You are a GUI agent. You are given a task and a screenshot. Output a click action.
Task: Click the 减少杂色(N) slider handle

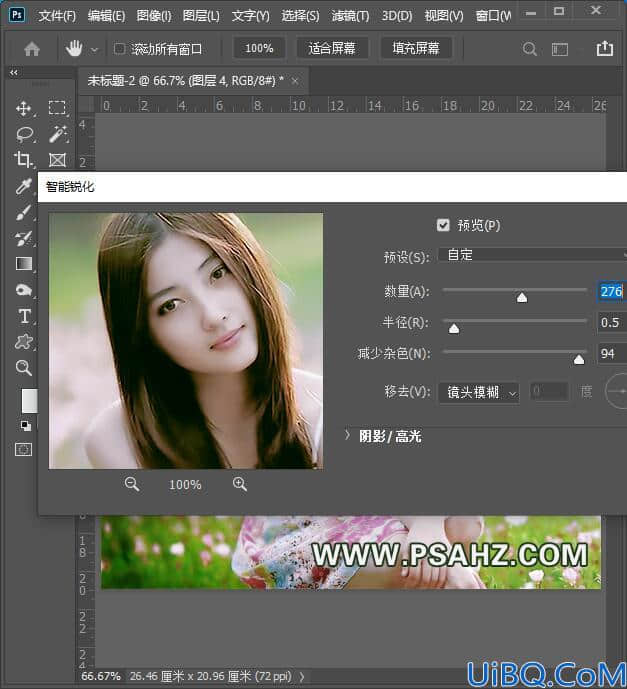579,360
